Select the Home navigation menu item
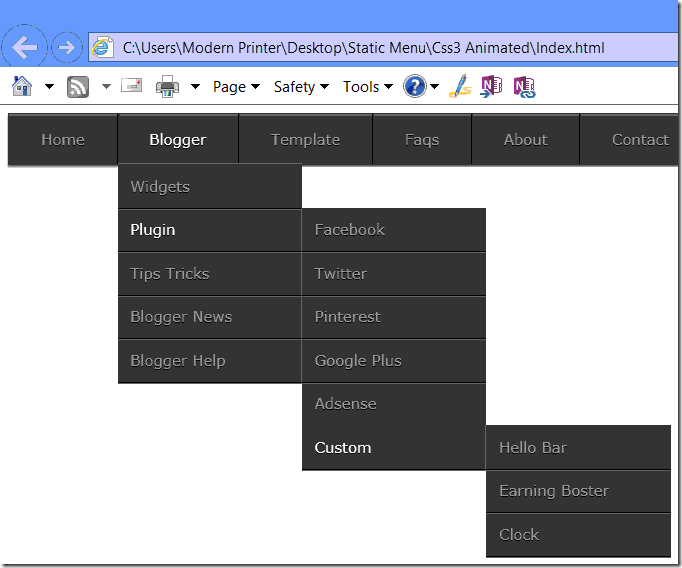Viewport: 682px width, 568px height. pos(63,140)
